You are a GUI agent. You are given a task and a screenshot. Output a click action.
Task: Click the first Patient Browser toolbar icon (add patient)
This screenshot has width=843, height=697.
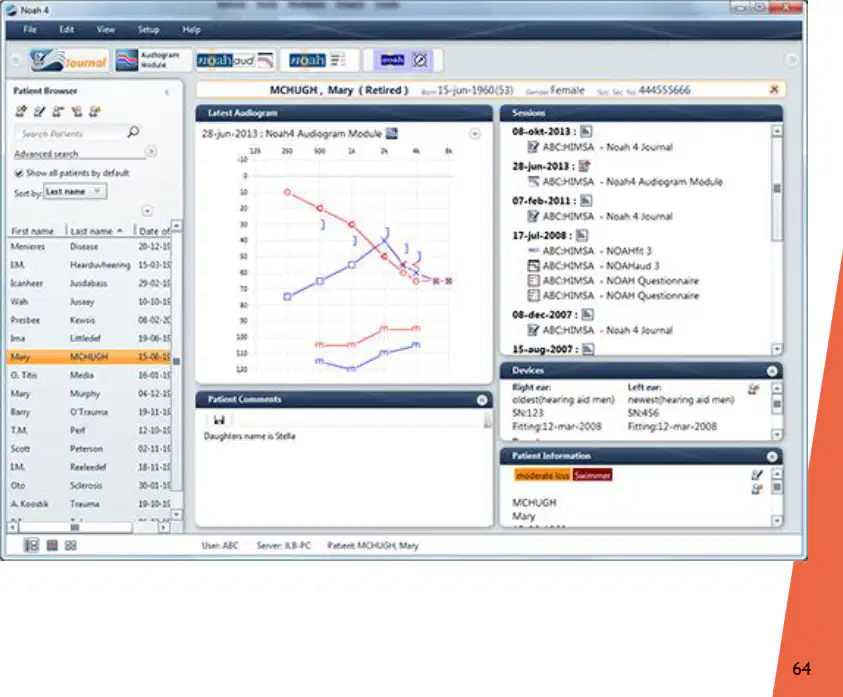click(x=21, y=111)
